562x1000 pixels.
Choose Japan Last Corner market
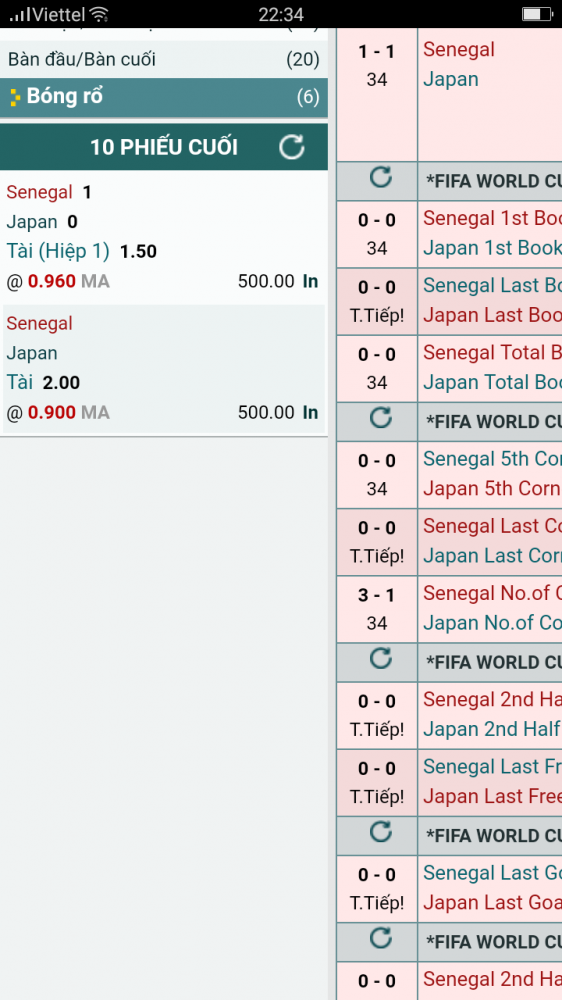[492, 555]
